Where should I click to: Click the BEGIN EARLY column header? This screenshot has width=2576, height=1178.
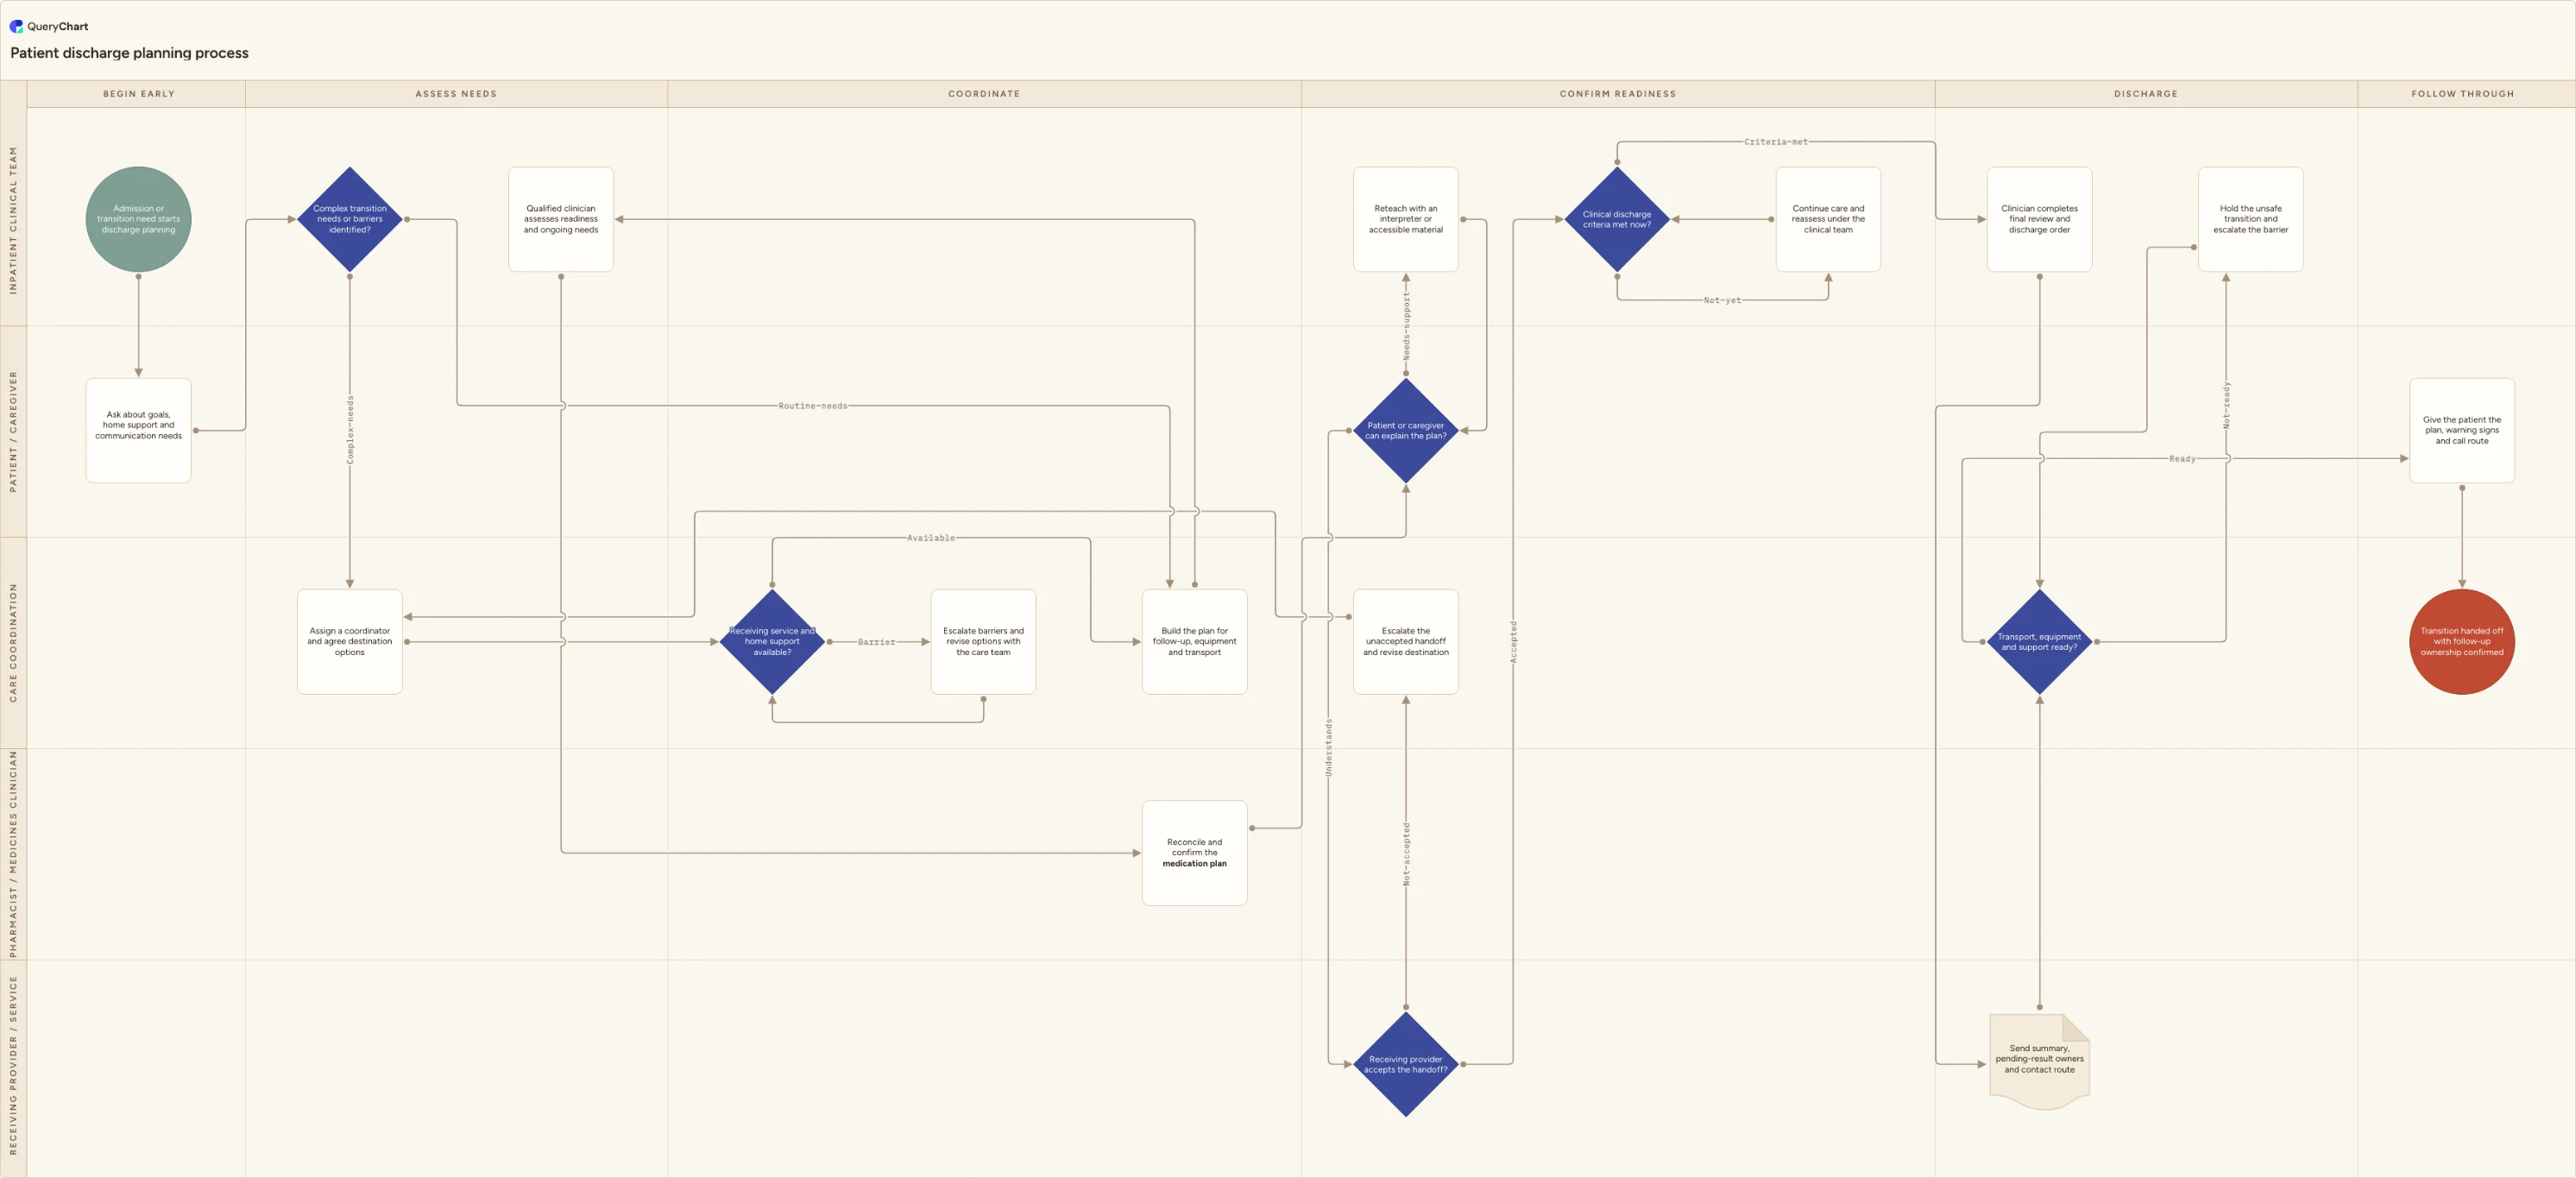[139, 94]
